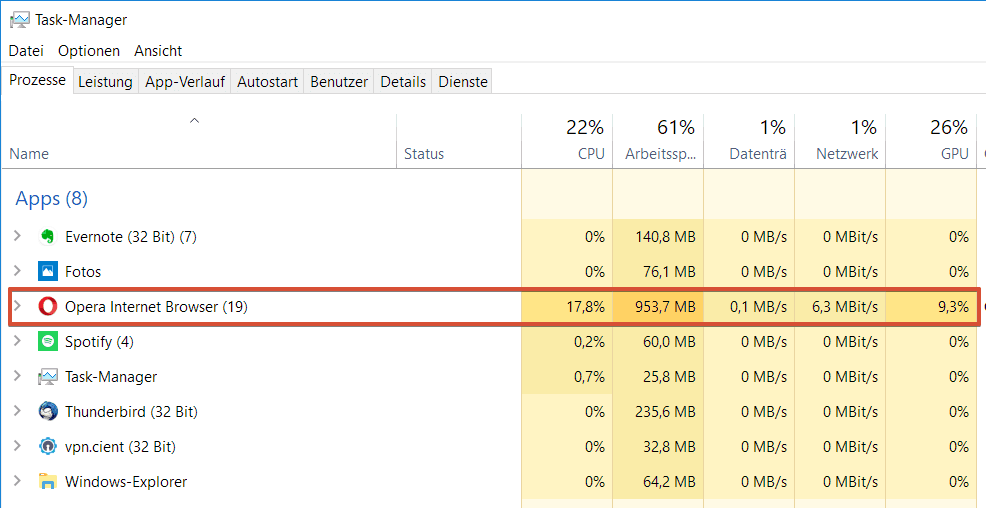Click Fotos' 76,1 MB memory value
The width and height of the screenshot is (986, 508).
(x=667, y=272)
